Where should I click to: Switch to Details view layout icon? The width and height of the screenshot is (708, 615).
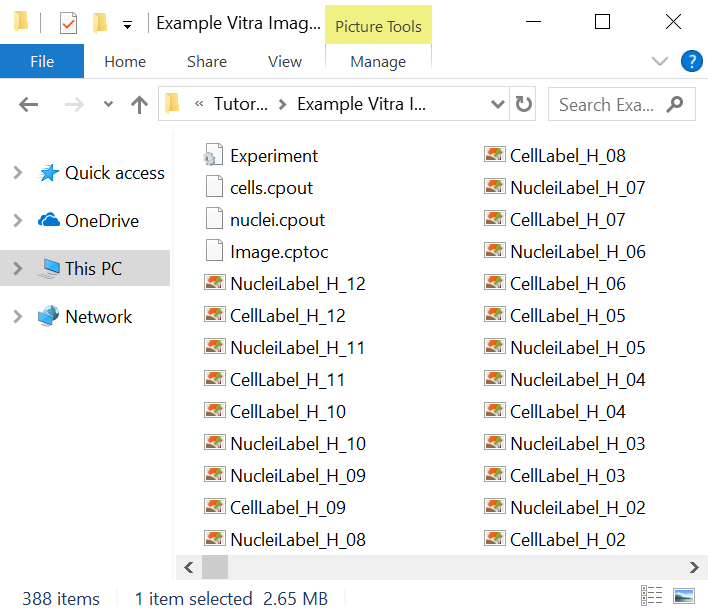652,596
